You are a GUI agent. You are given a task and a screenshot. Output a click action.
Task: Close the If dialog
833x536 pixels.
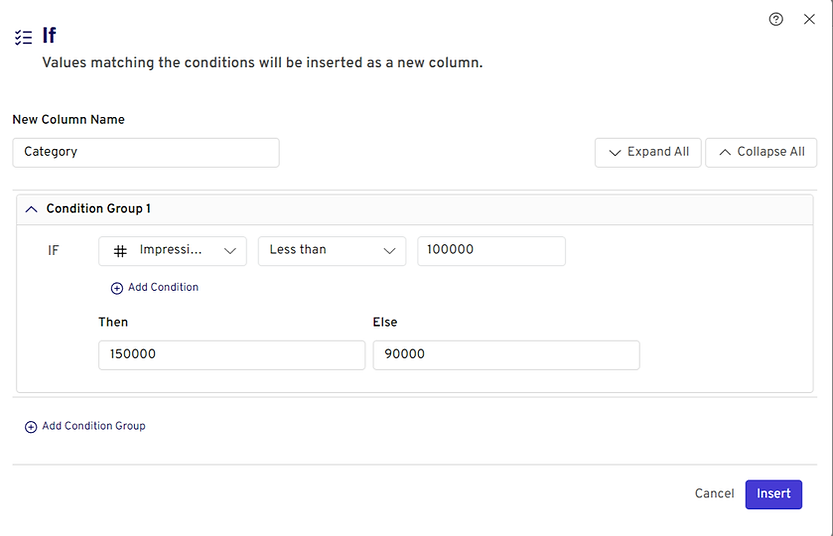click(x=809, y=19)
